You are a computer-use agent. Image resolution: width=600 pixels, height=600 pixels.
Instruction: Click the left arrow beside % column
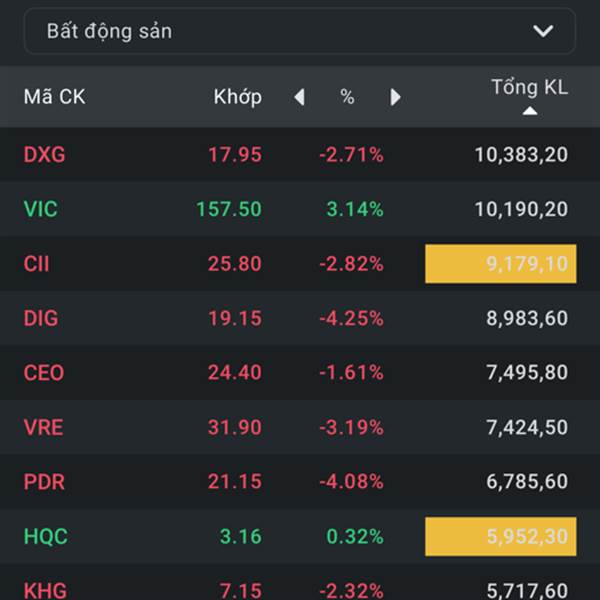pos(299,97)
